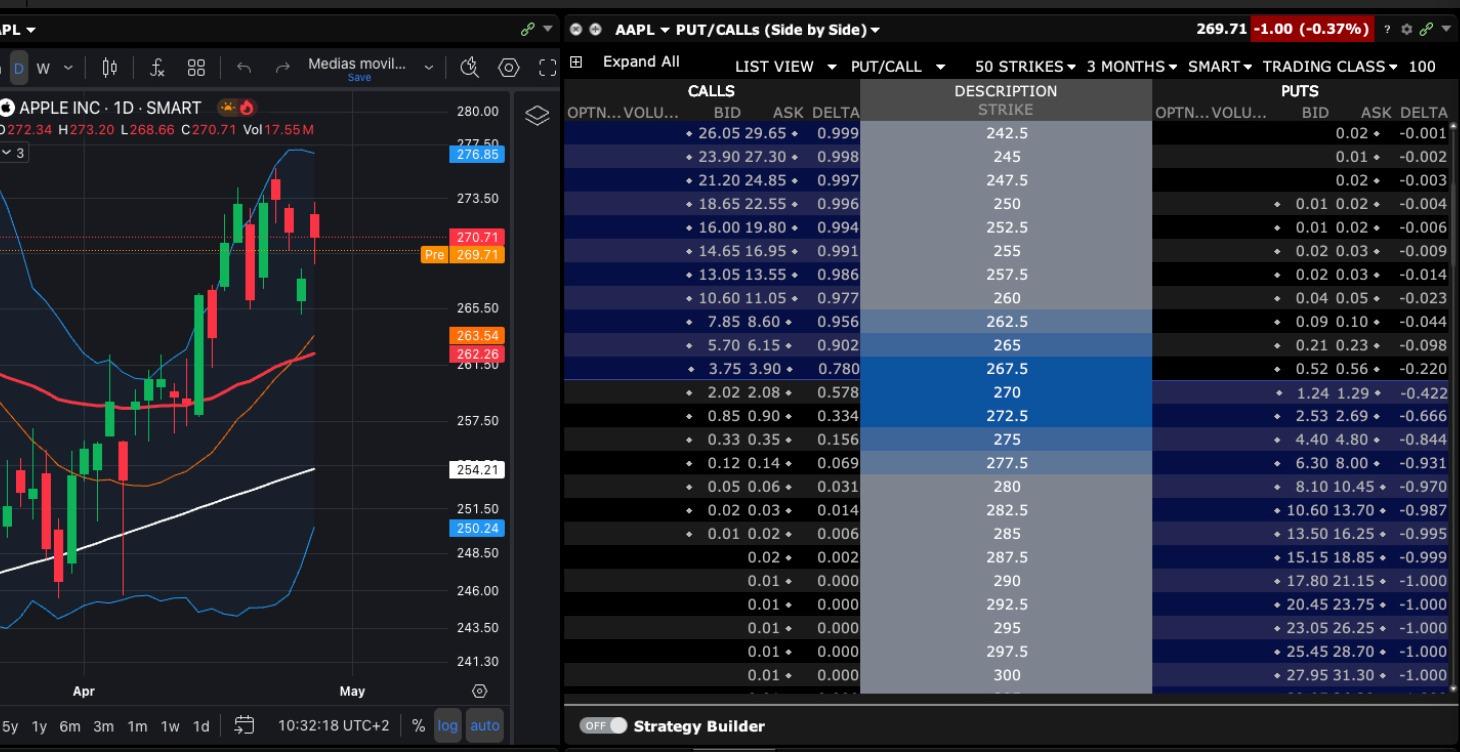
Task: Select the D daily interval button
Action: pyautogui.click(x=18, y=68)
